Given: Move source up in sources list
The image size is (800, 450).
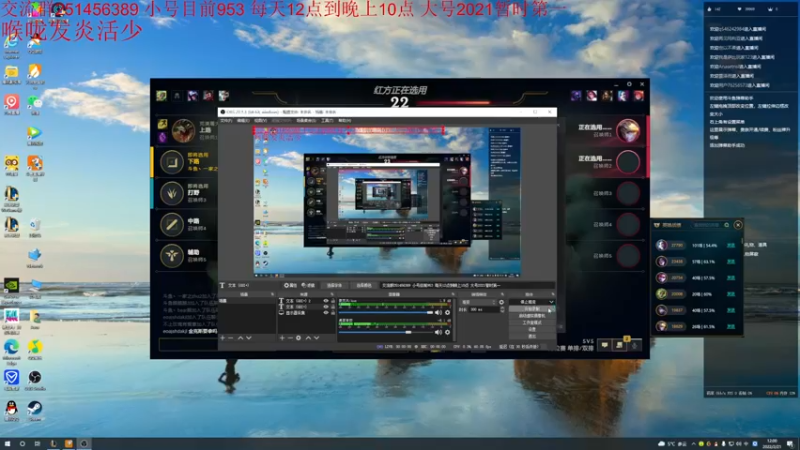Looking at the screenshot, I should 308,338.
